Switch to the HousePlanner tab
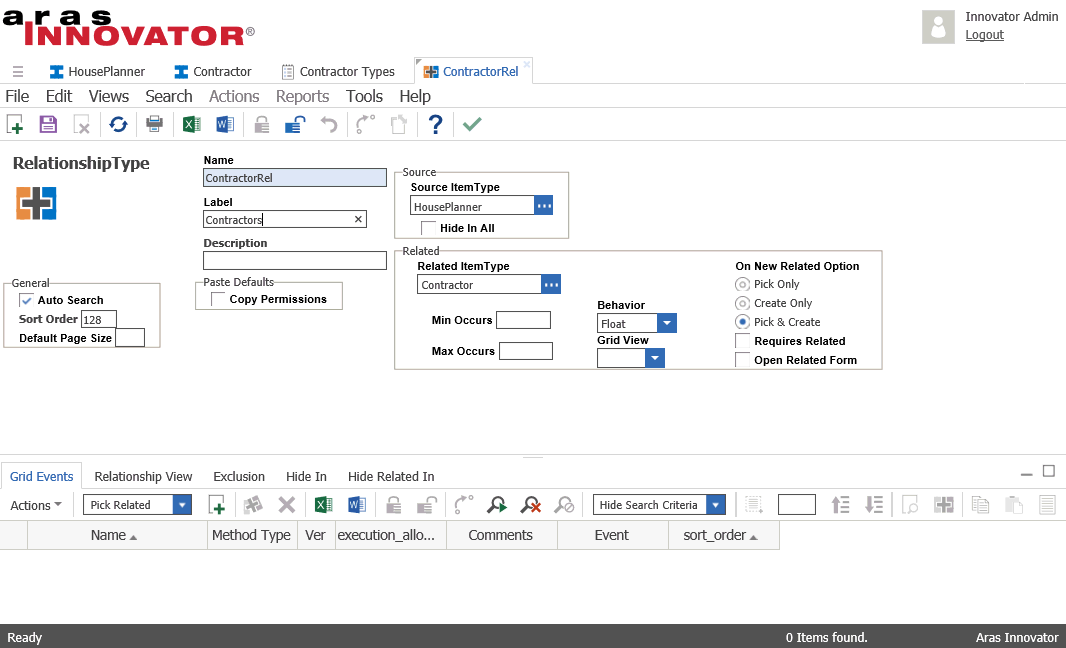The image size is (1066, 648). coord(97,71)
